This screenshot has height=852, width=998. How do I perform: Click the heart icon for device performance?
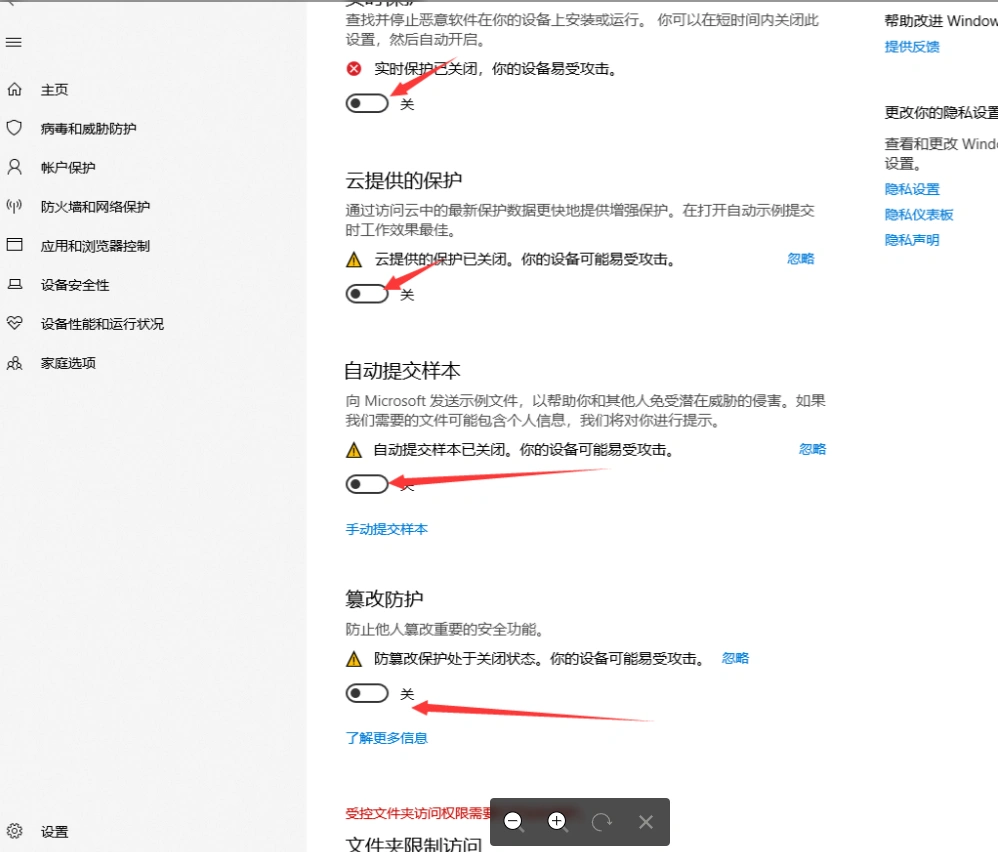14,323
